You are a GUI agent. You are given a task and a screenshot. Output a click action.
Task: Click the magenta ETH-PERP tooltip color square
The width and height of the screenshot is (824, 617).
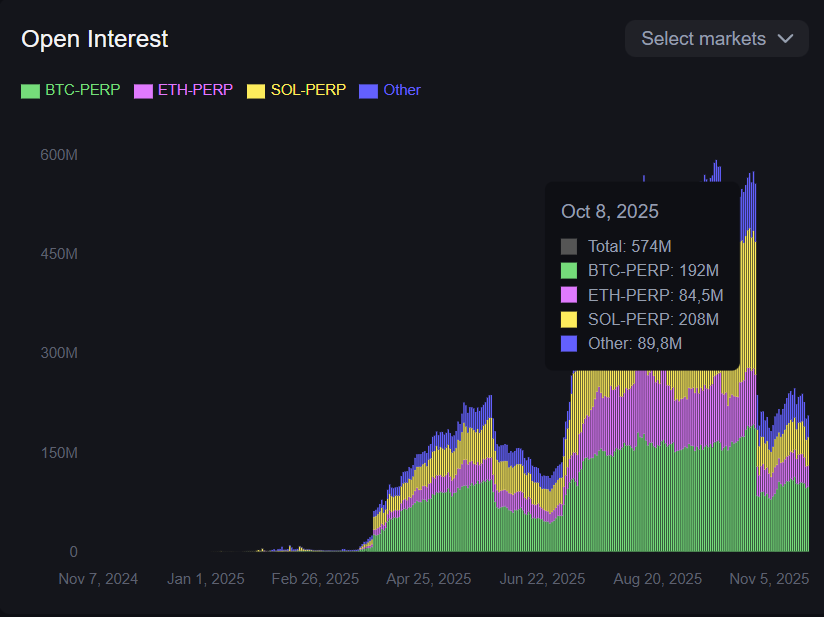(x=567, y=294)
